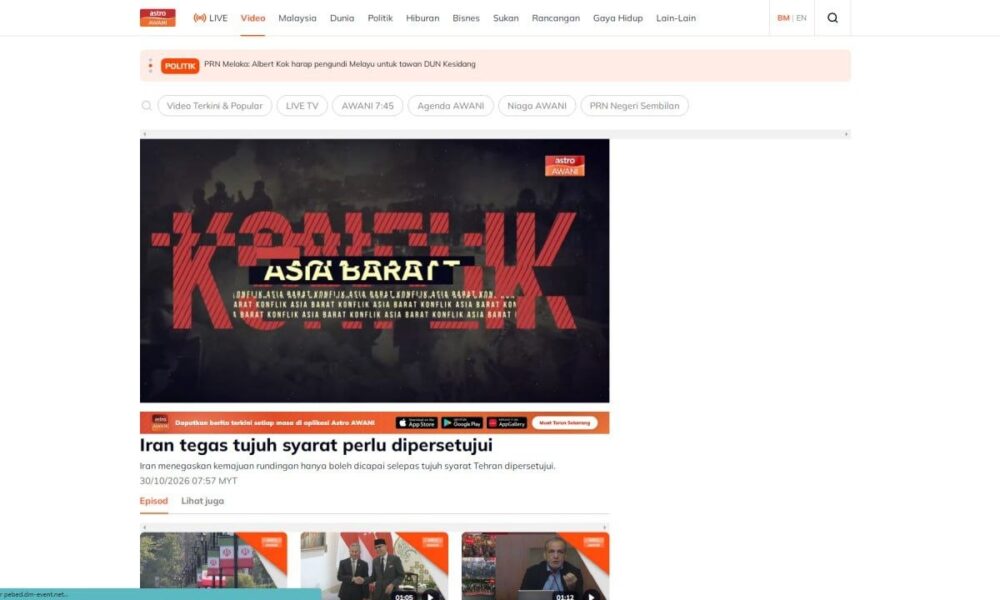Select the LIVE TV chip
This screenshot has height=600, width=1000.
(302, 106)
